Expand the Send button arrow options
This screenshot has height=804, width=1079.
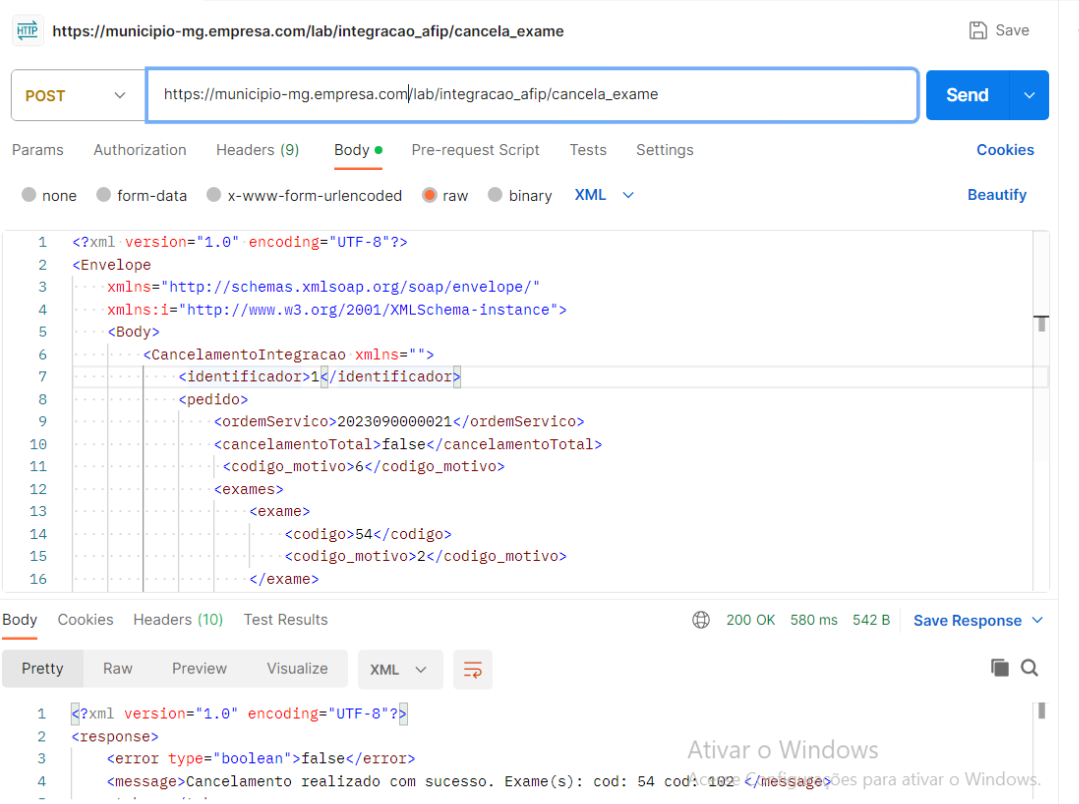point(1029,95)
